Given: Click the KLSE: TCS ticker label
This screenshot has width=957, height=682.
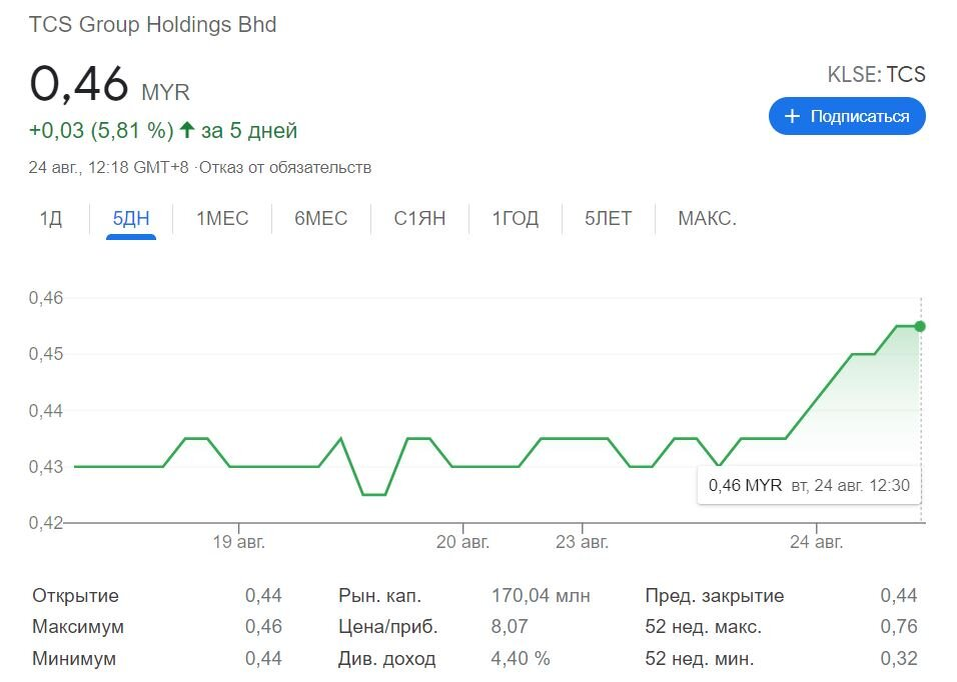Looking at the screenshot, I should (876, 74).
